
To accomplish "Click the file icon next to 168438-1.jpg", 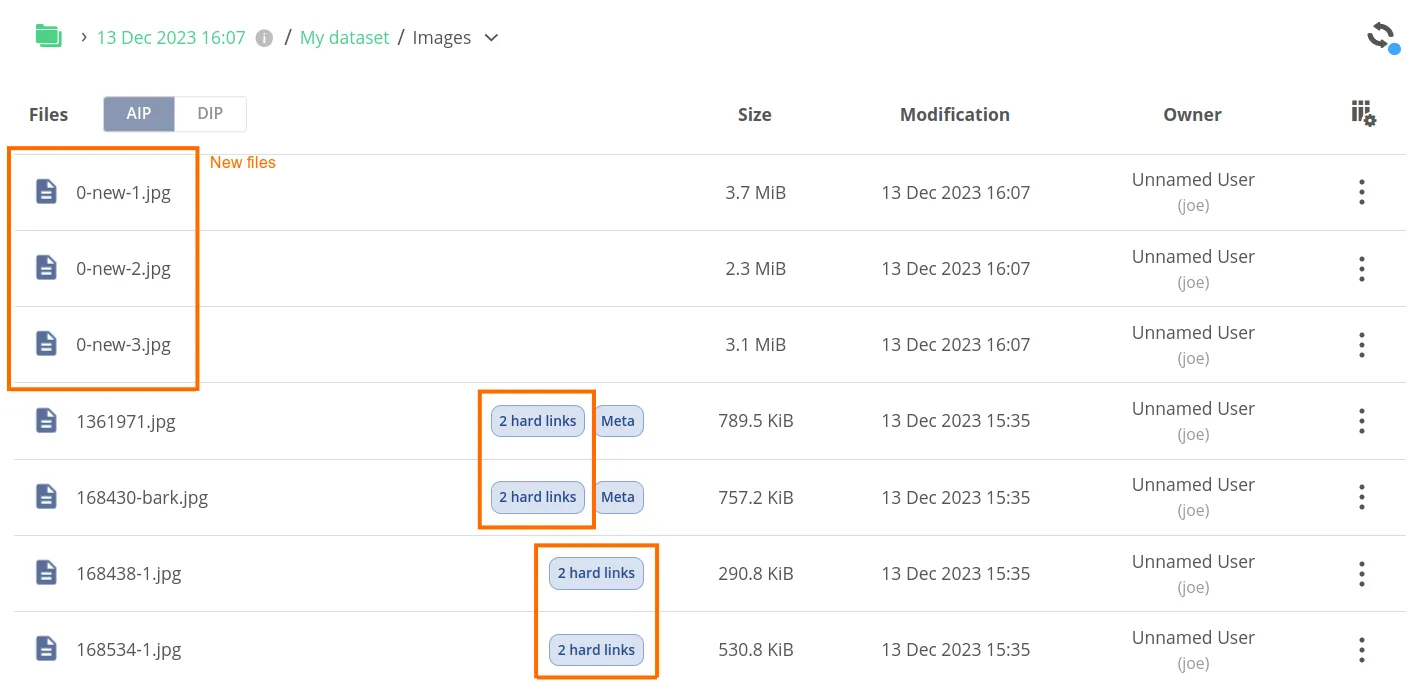I will [x=46, y=573].
